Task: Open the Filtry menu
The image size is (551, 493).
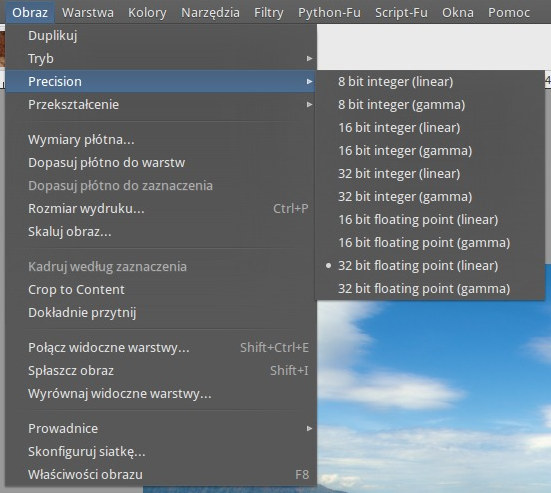Action: 269,13
